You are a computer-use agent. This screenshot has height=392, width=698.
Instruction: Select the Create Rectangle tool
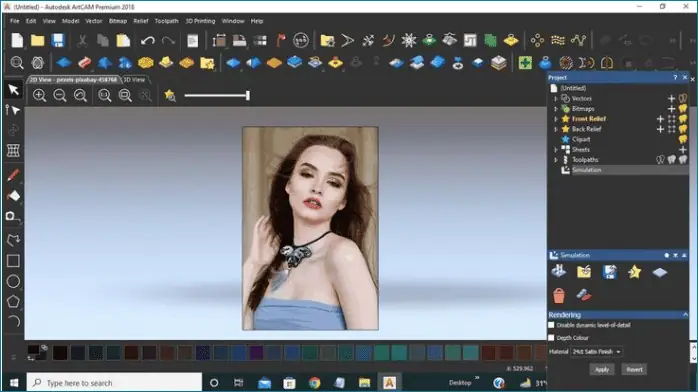click(x=13, y=261)
